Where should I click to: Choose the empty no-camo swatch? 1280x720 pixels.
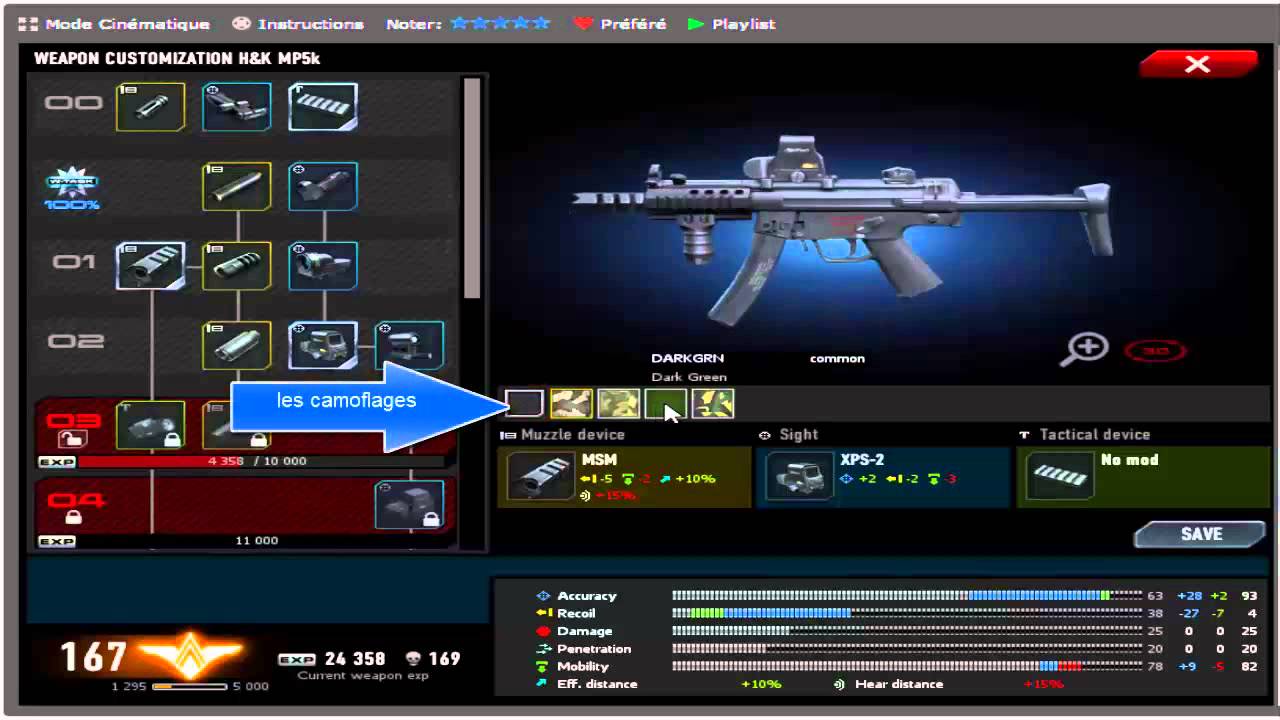point(525,403)
